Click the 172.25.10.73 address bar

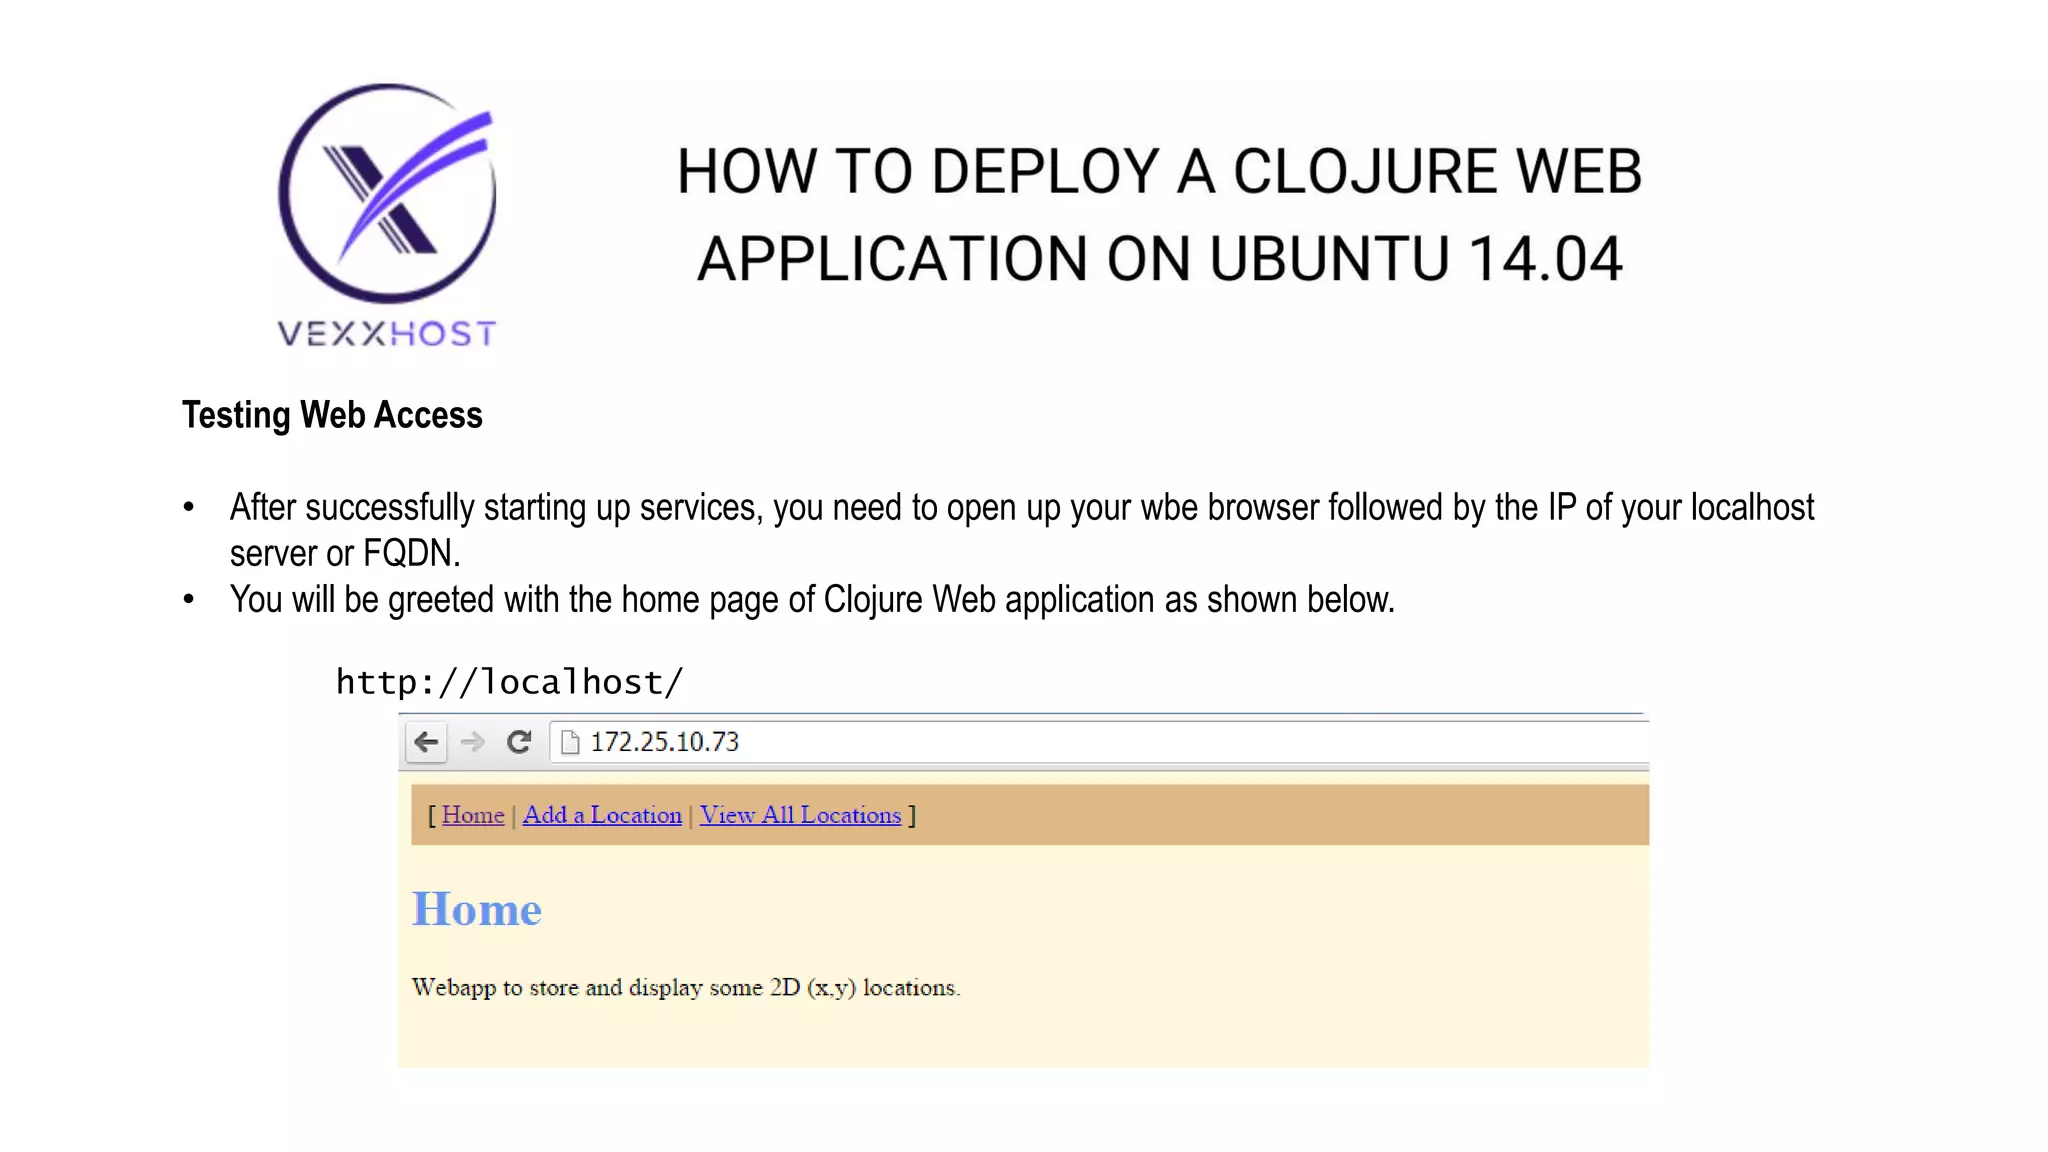point(1099,742)
